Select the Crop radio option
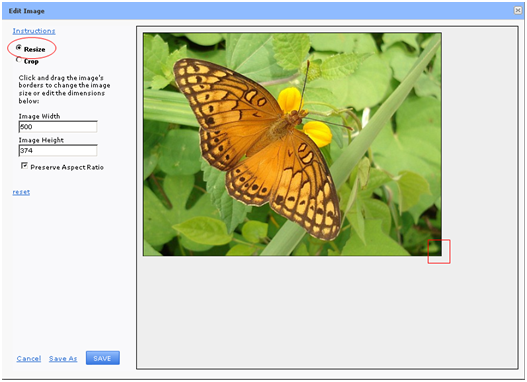This screenshot has width=527, height=382. [19, 60]
